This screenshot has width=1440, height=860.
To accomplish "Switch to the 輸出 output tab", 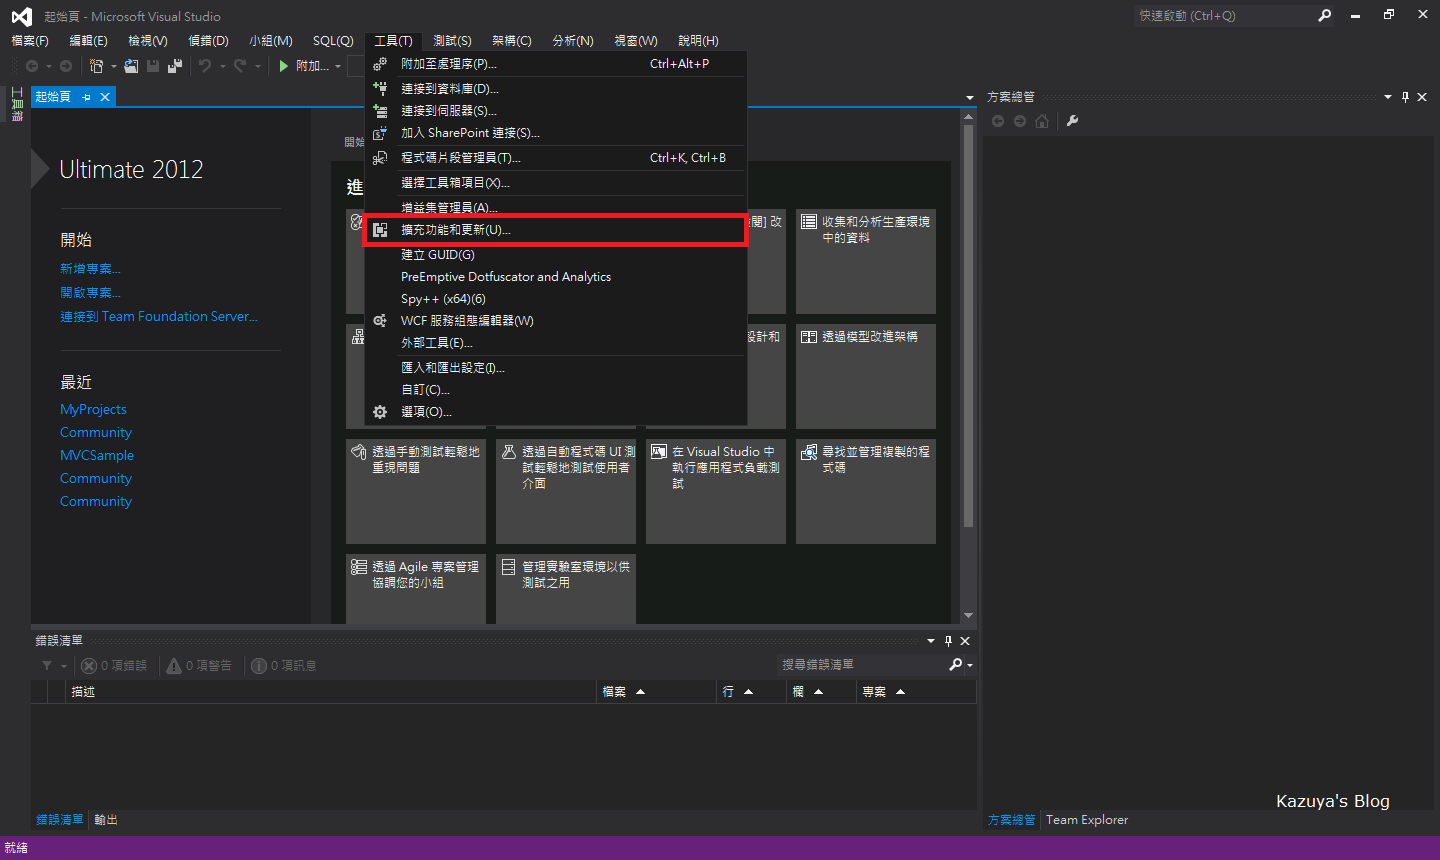I will [106, 820].
